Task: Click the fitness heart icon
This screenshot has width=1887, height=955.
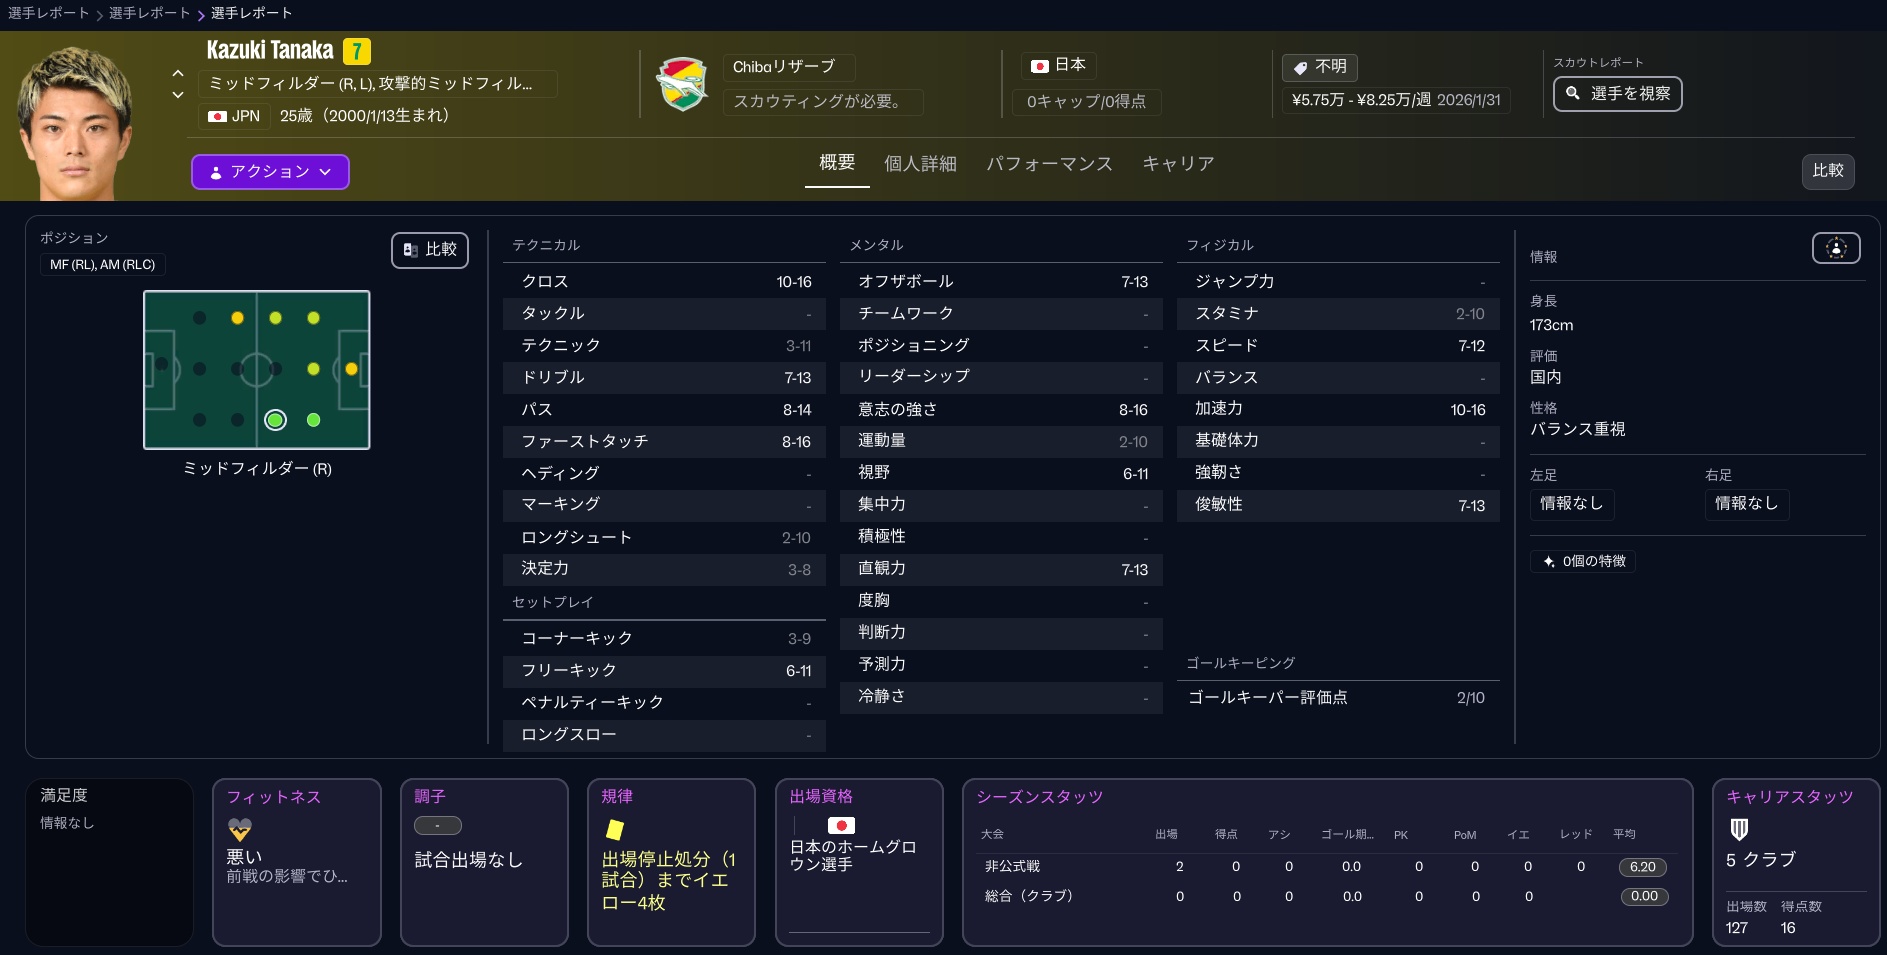Action: click(x=240, y=829)
